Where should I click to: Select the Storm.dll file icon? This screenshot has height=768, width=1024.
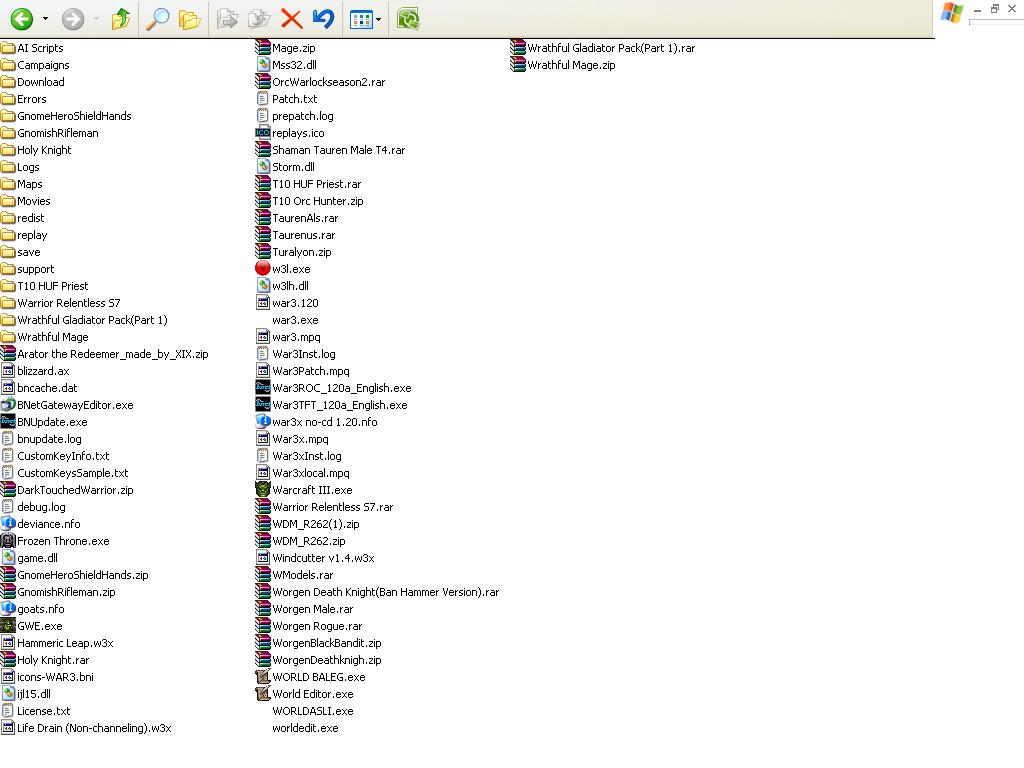[x=263, y=167]
